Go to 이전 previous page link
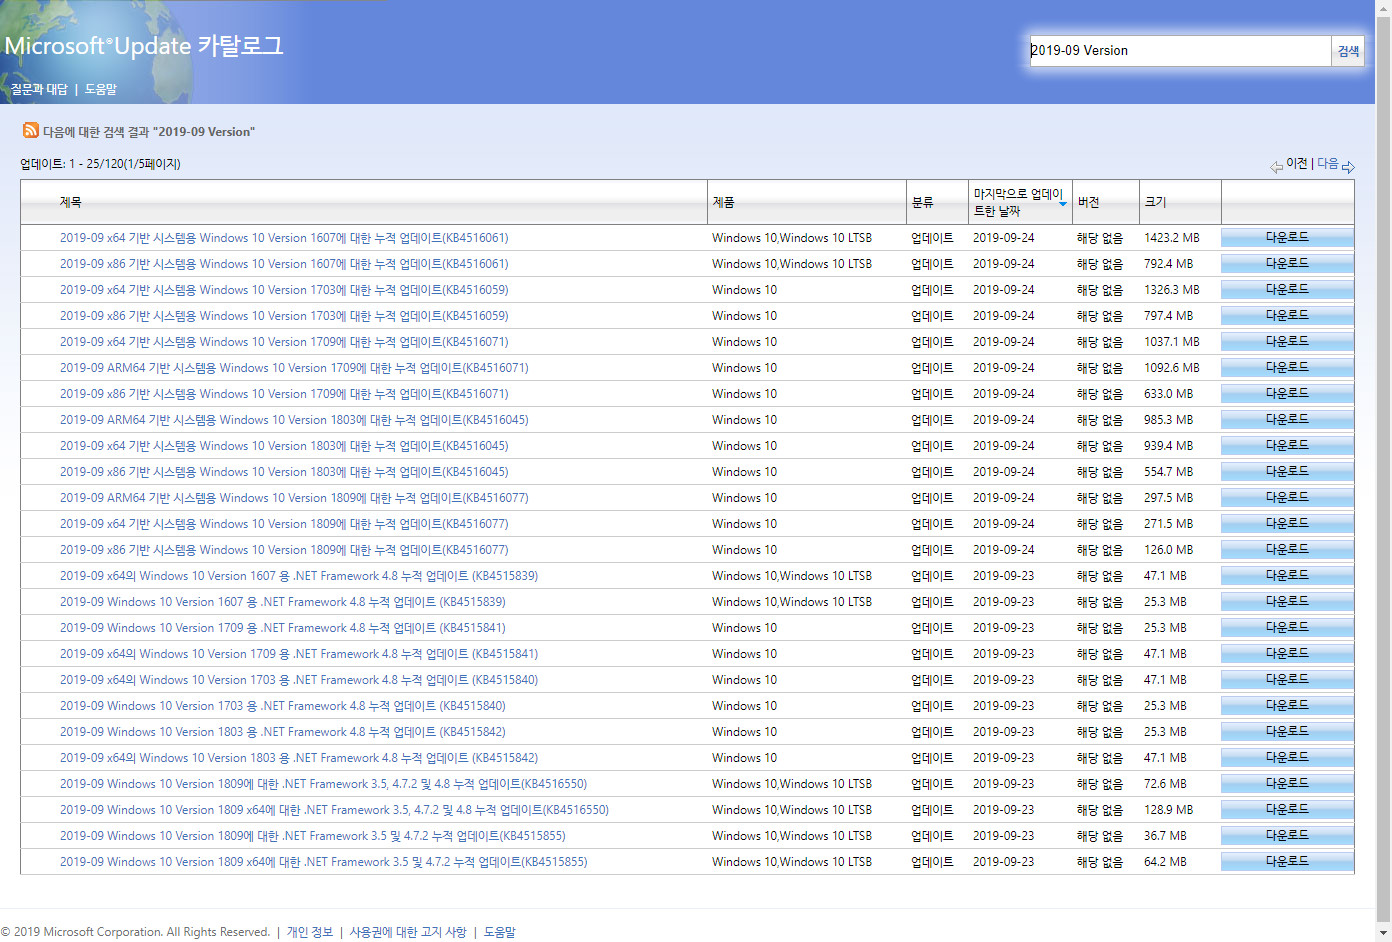This screenshot has width=1392, height=942. coord(1296,163)
